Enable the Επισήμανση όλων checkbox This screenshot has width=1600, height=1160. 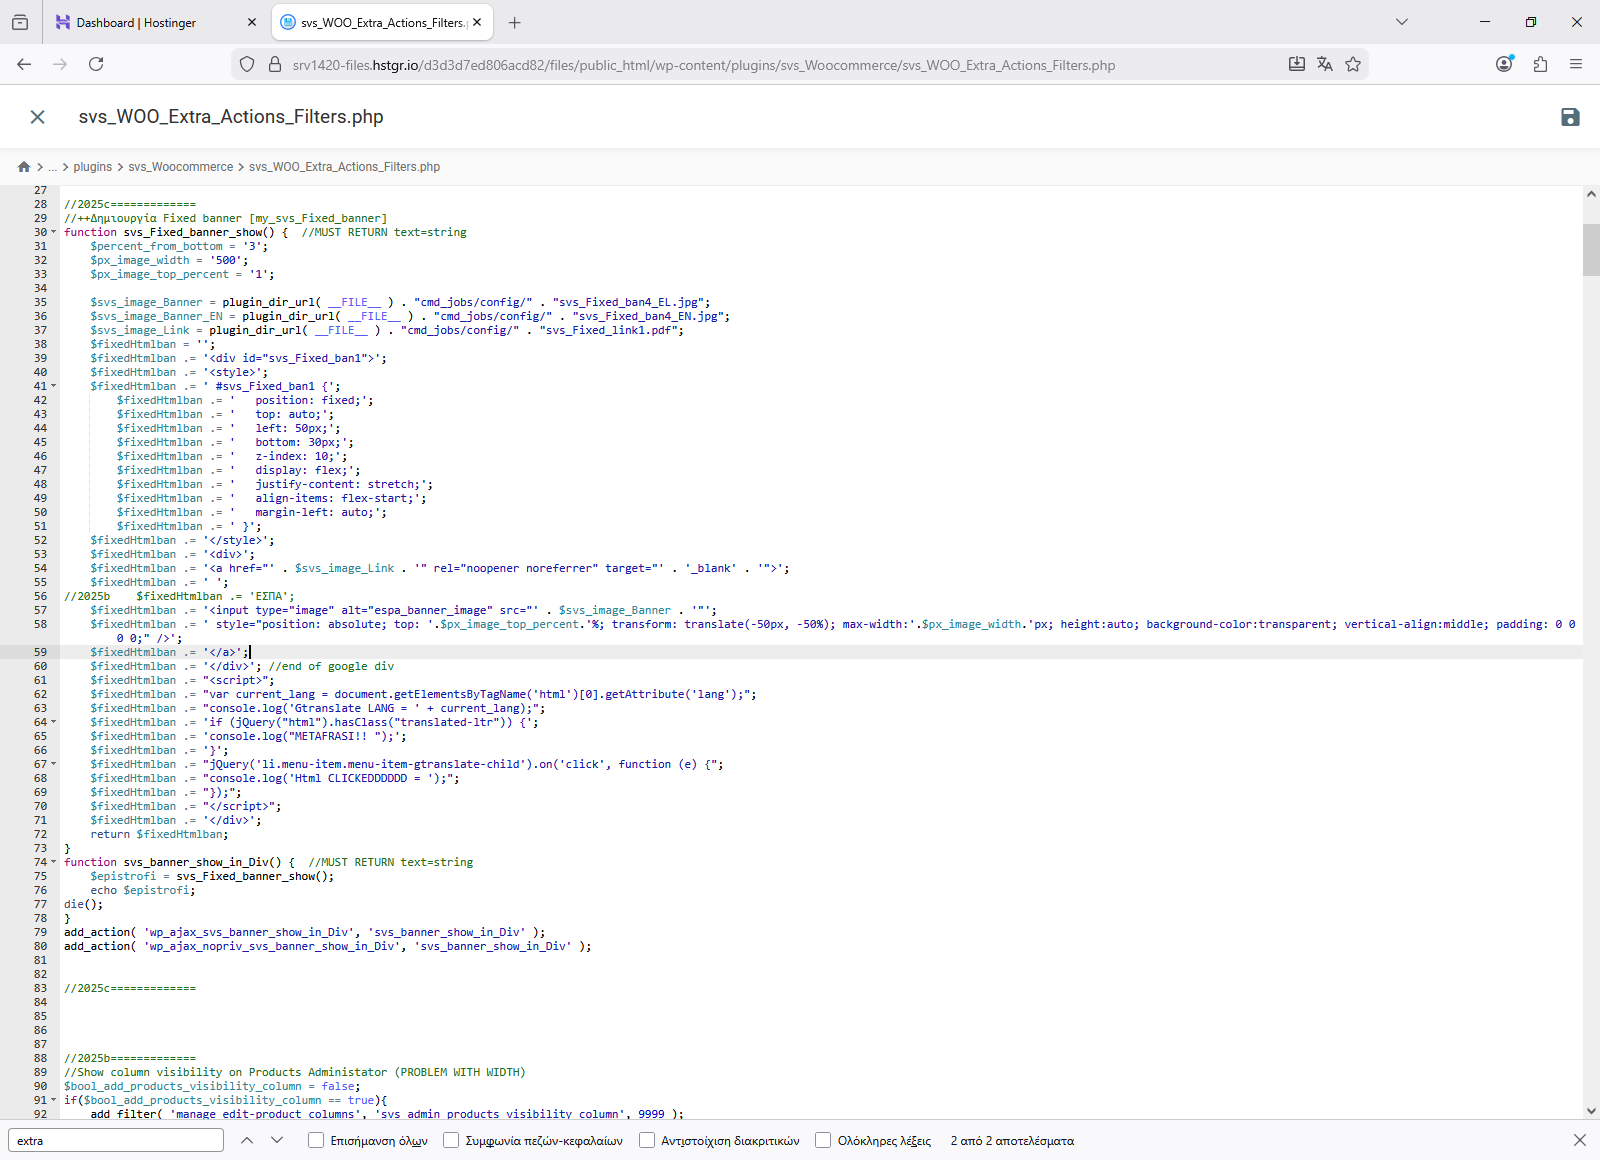[316, 1140]
